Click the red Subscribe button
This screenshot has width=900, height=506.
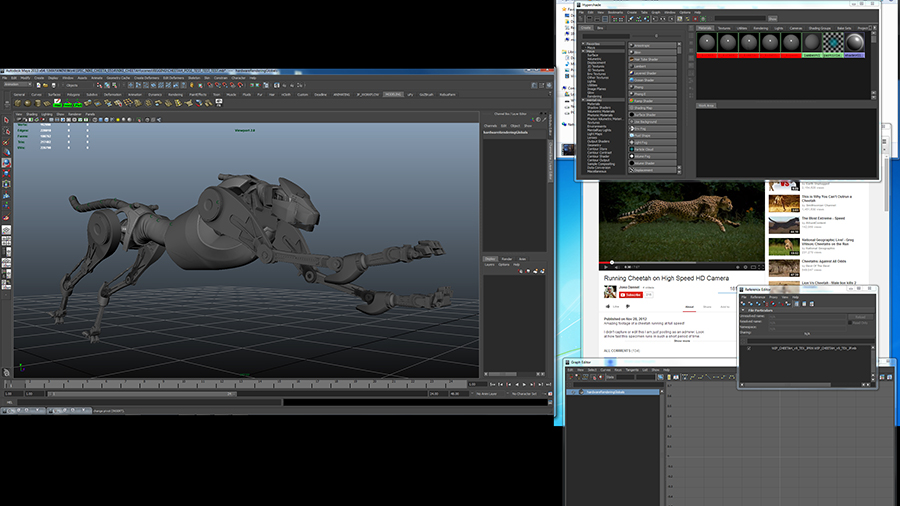632,295
